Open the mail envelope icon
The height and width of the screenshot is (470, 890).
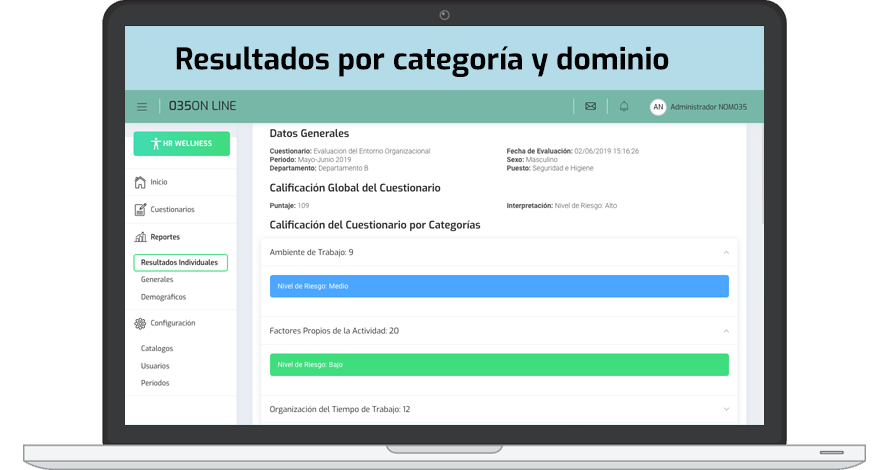click(x=590, y=106)
